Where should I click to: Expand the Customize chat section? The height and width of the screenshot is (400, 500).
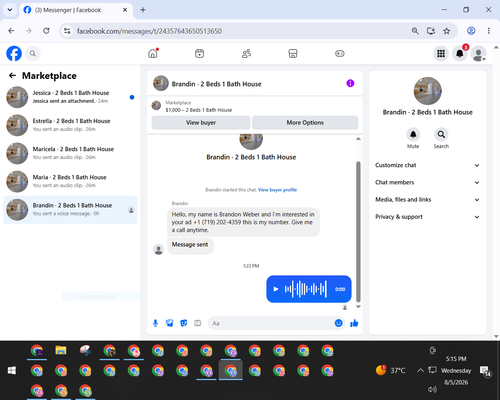[x=427, y=165]
